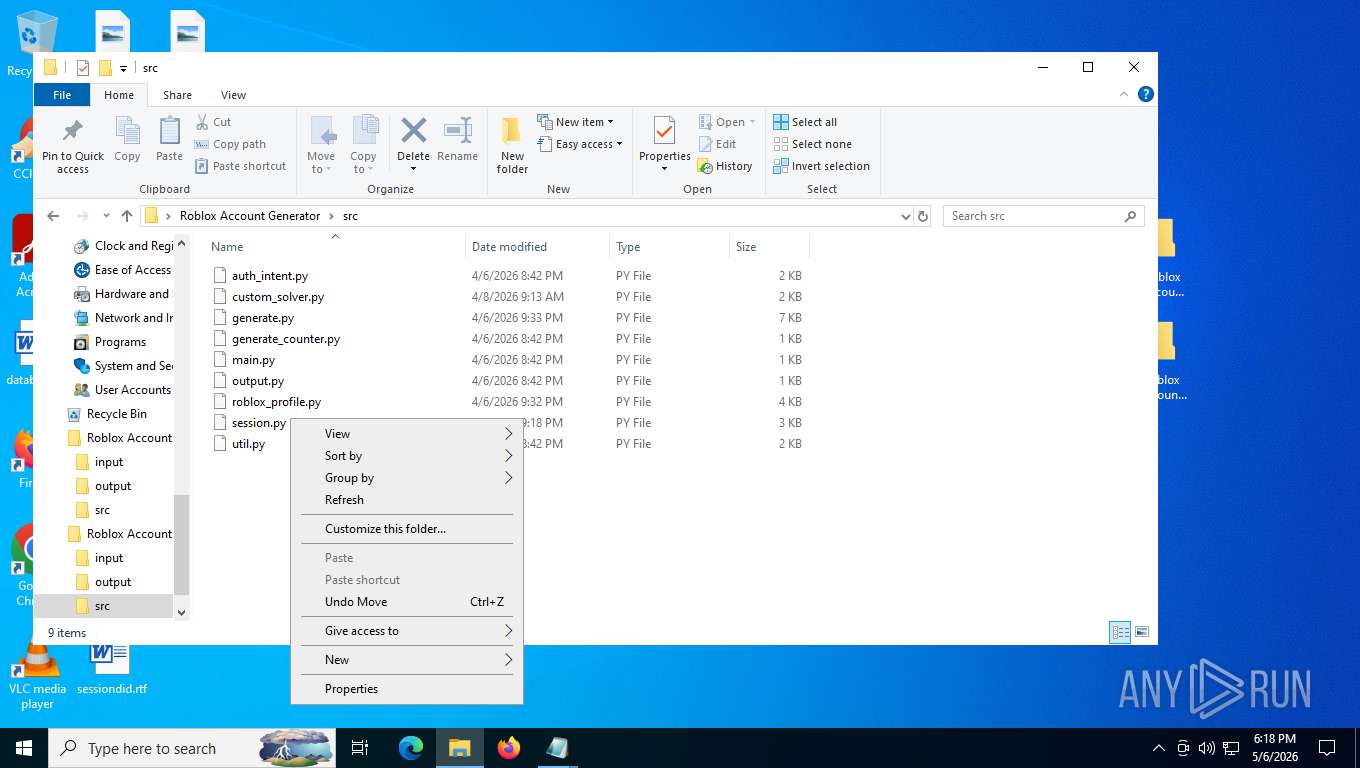
Task: Choose Undo Move in context menu
Action: click(x=407, y=602)
